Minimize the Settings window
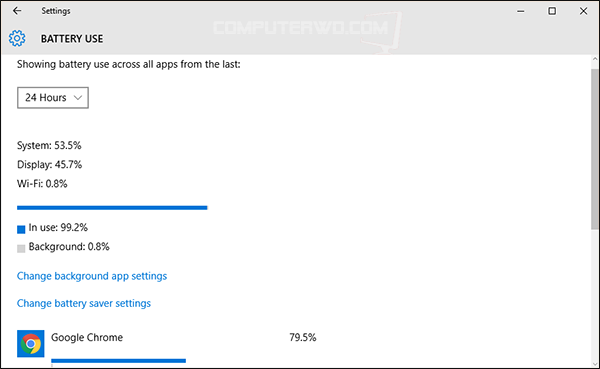 point(520,11)
